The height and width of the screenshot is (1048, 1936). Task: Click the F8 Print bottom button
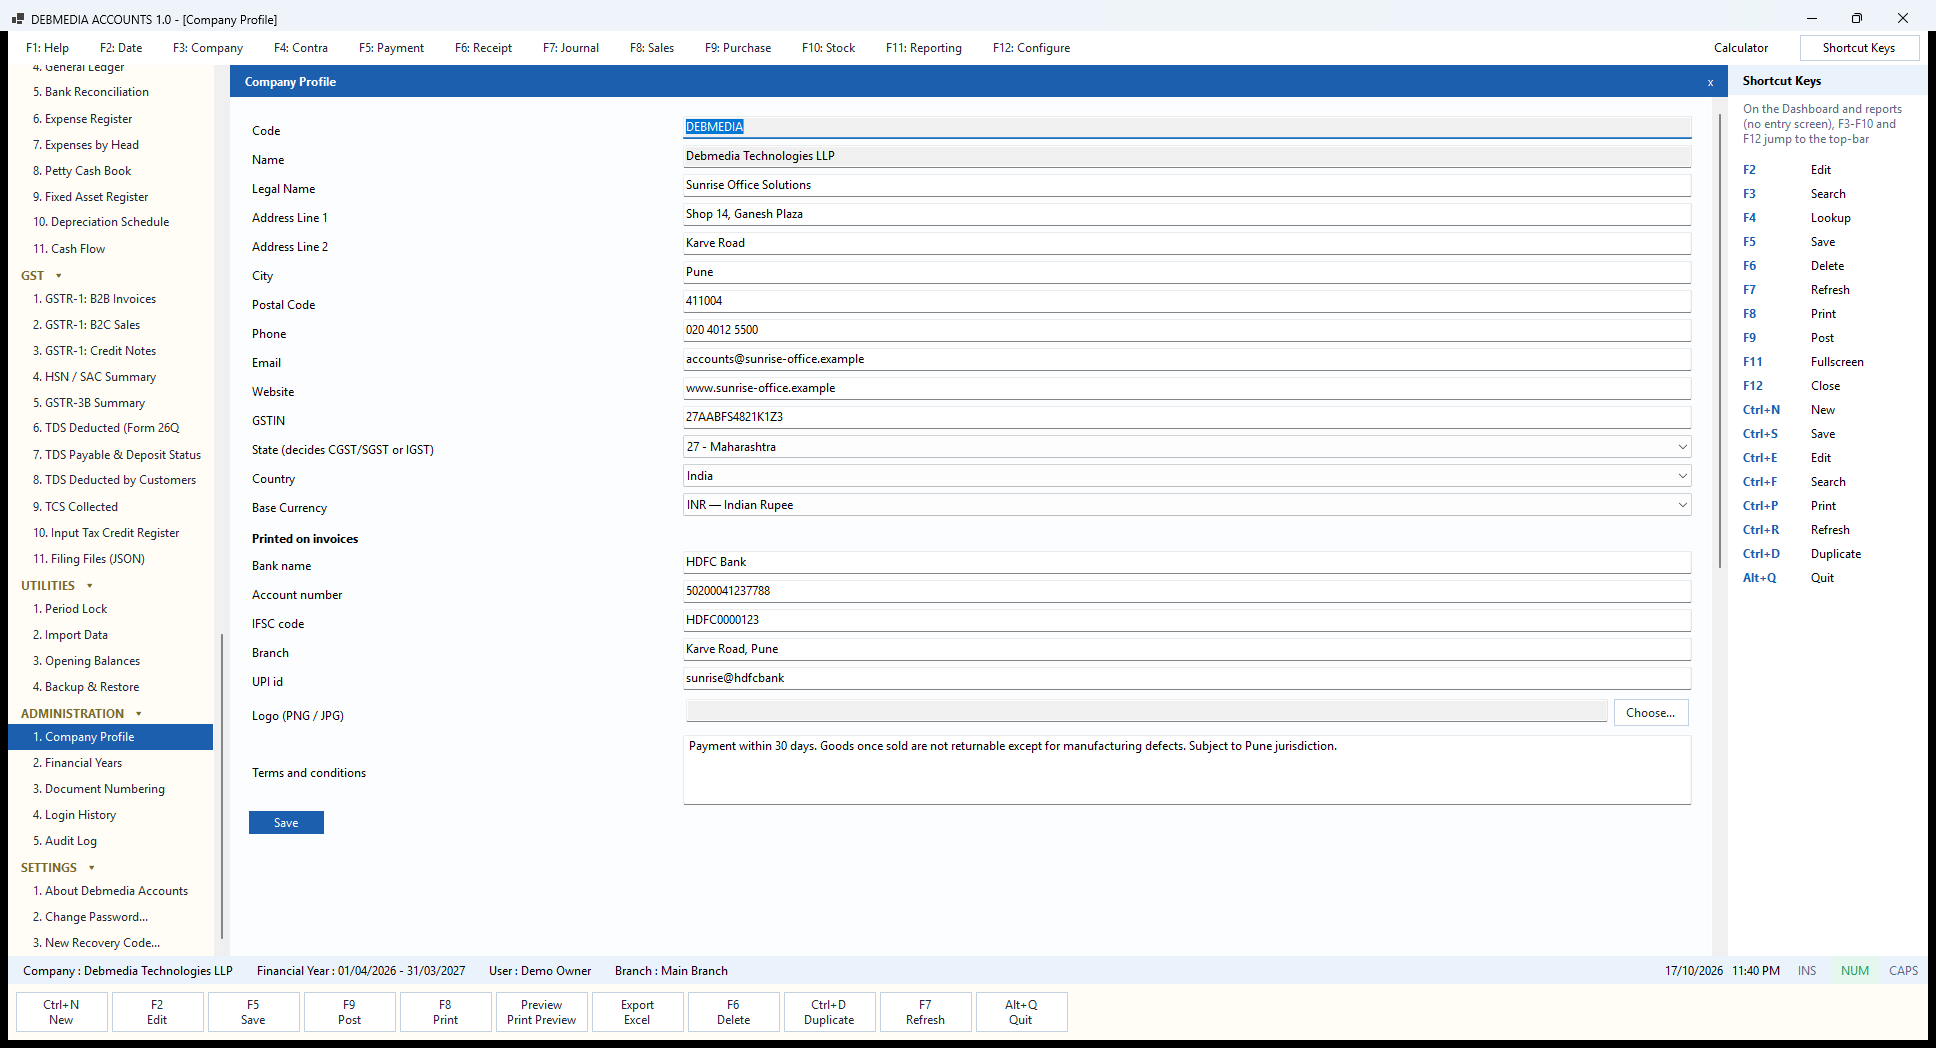click(x=445, y=1012)
